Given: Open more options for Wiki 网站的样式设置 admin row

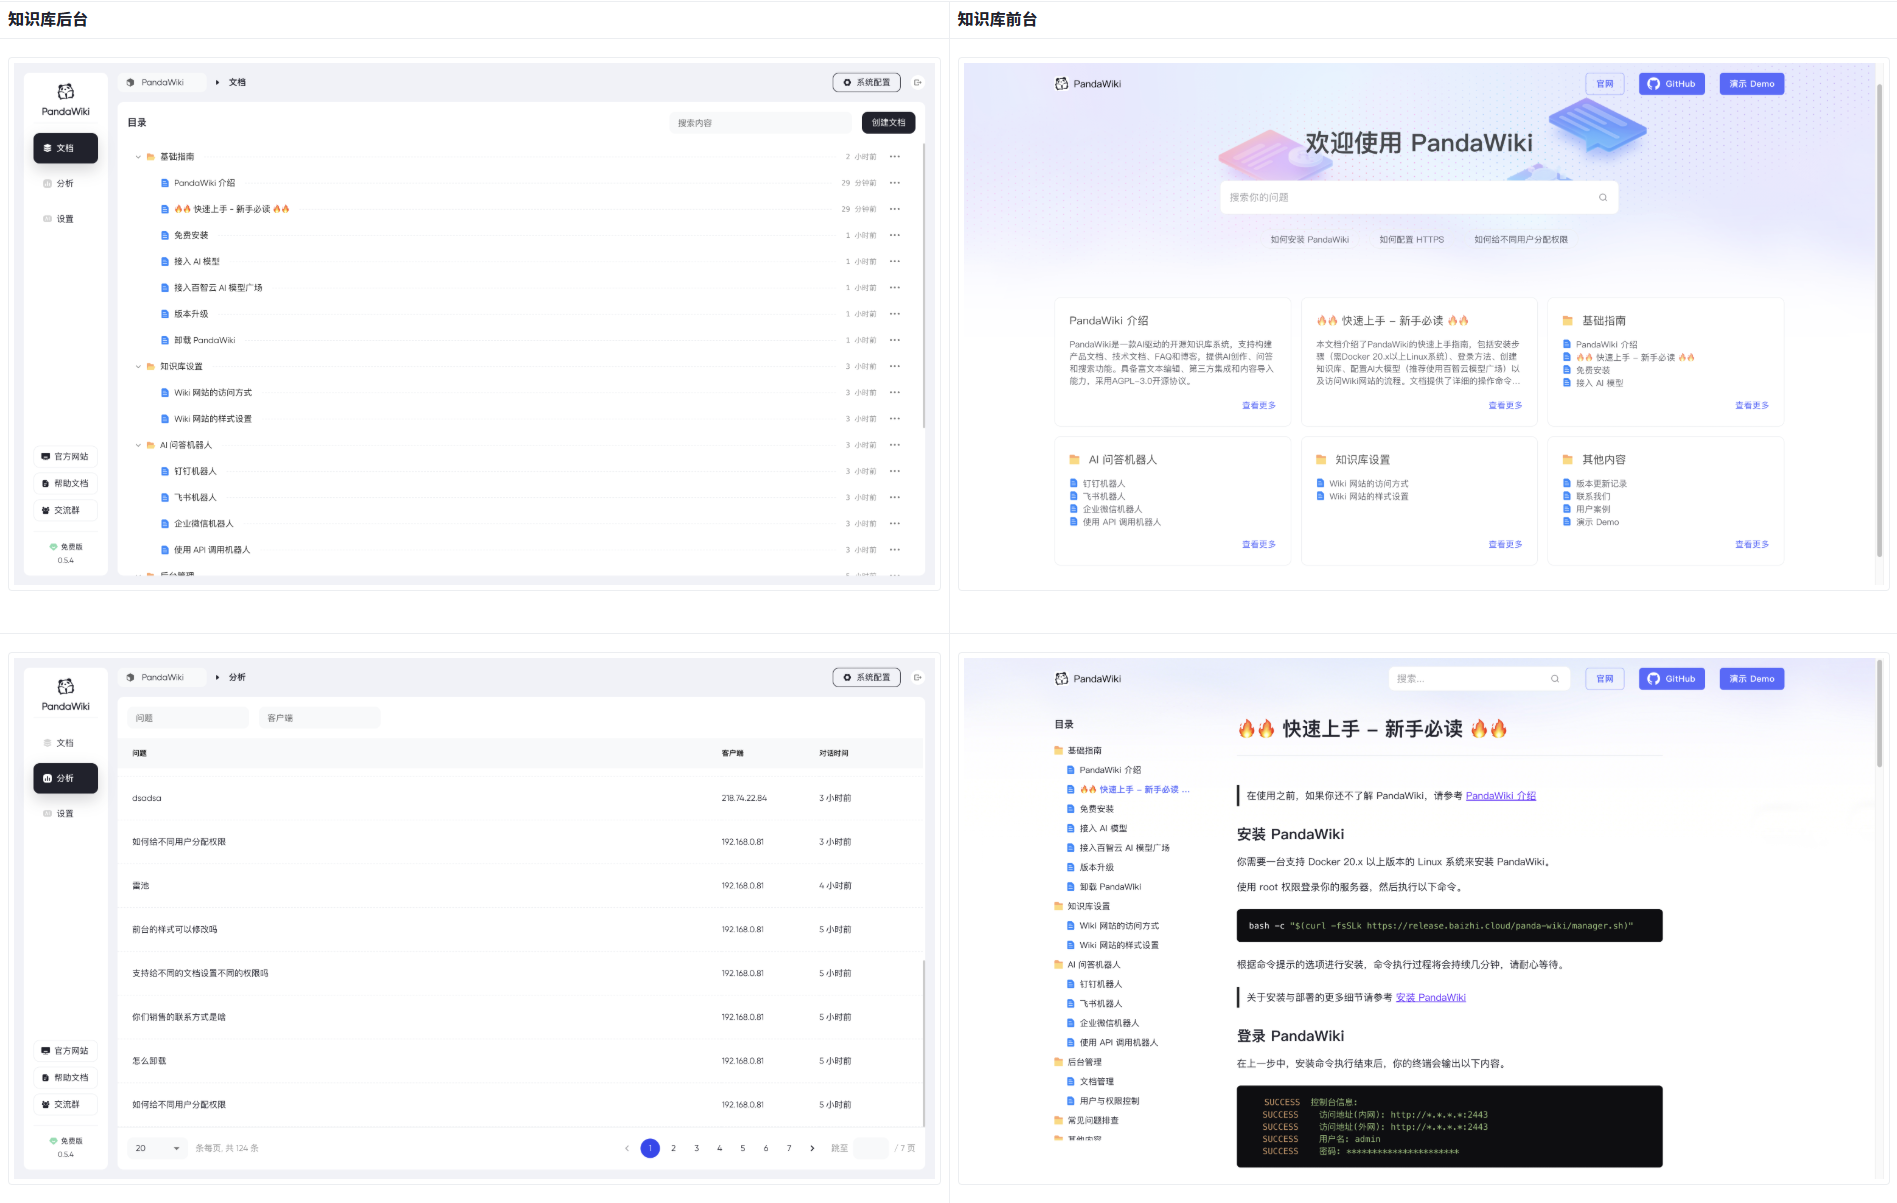Looking at the screenshot, I should point(894,419).
